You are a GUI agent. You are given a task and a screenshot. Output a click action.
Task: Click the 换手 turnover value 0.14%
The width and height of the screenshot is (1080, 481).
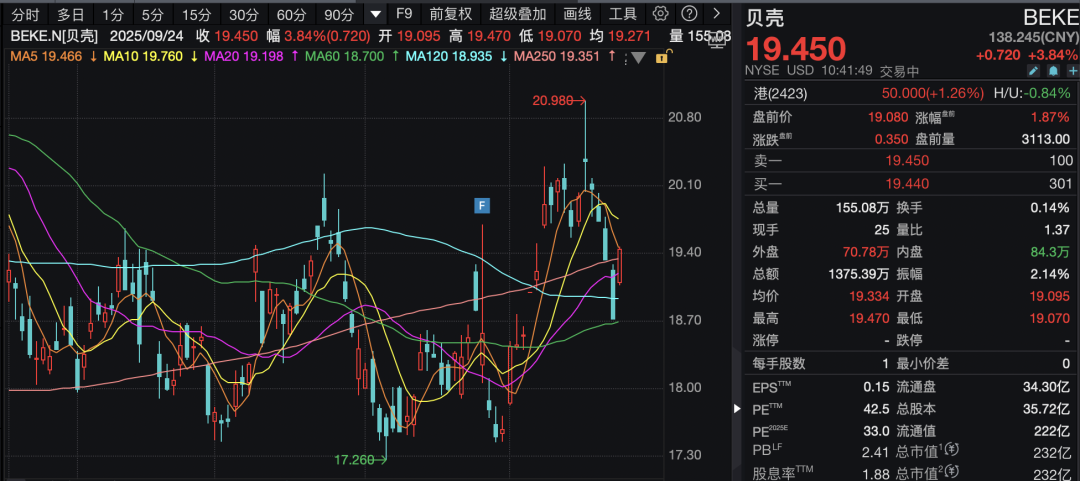coord(1052,205)
